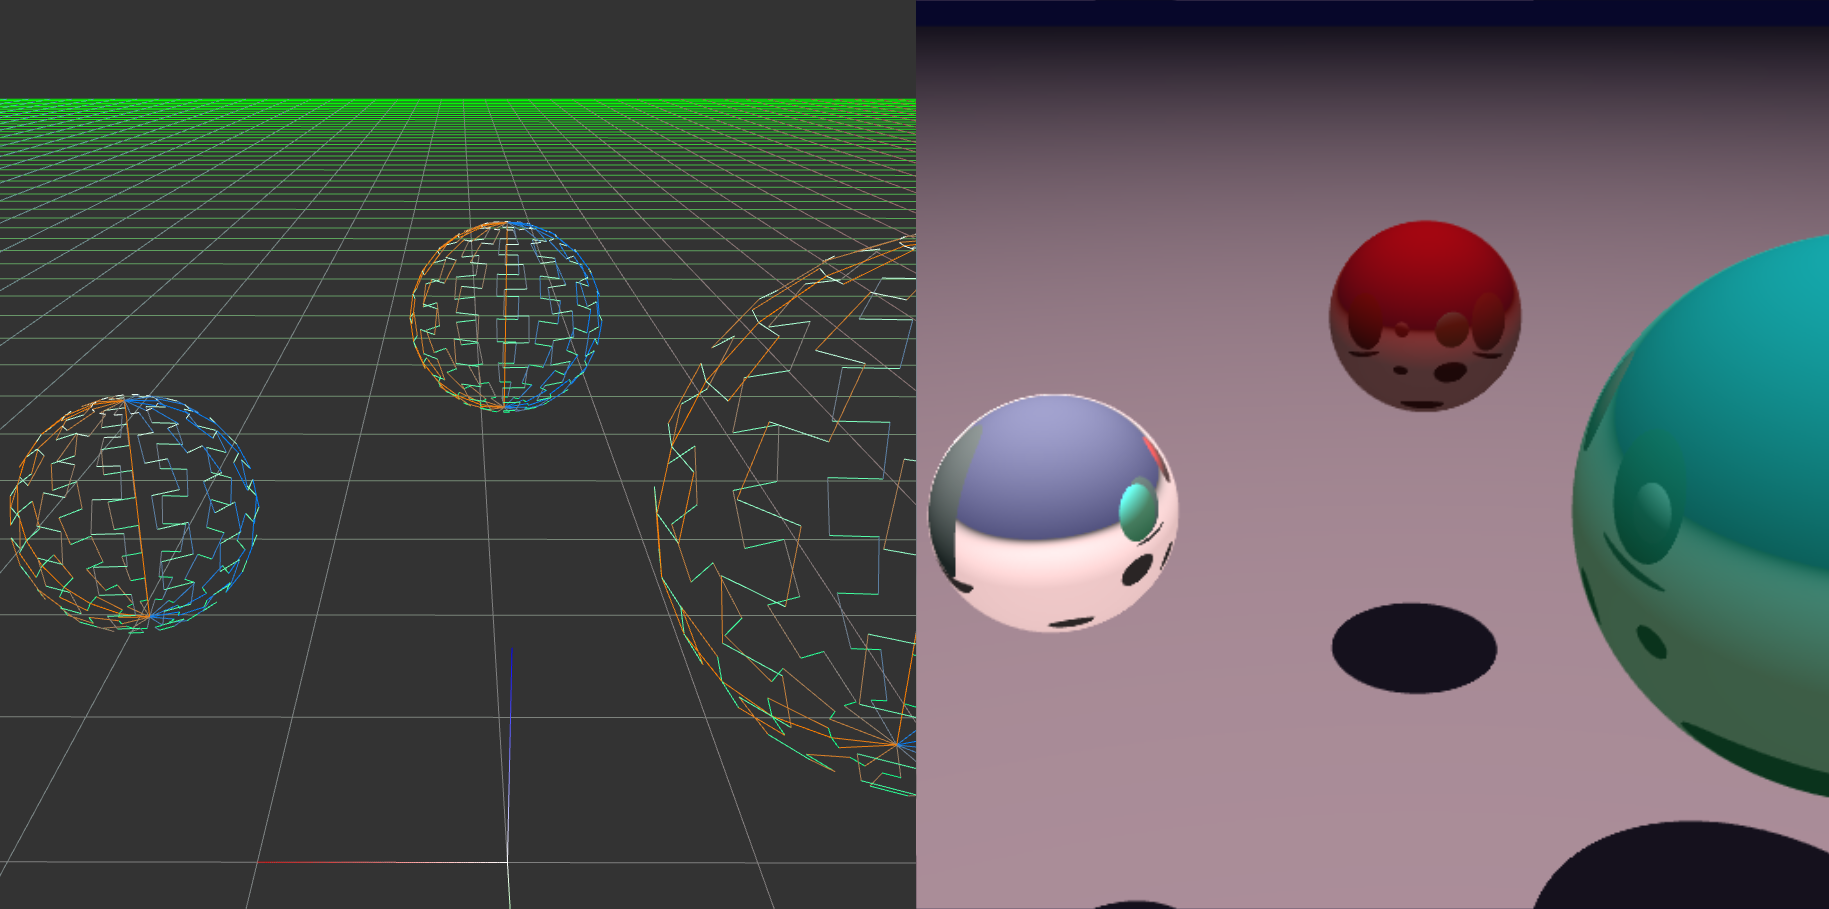Viewport: 1829px width, 909px height.
Task: Click the large teal sphere in the render
Action: point(1701,516)
